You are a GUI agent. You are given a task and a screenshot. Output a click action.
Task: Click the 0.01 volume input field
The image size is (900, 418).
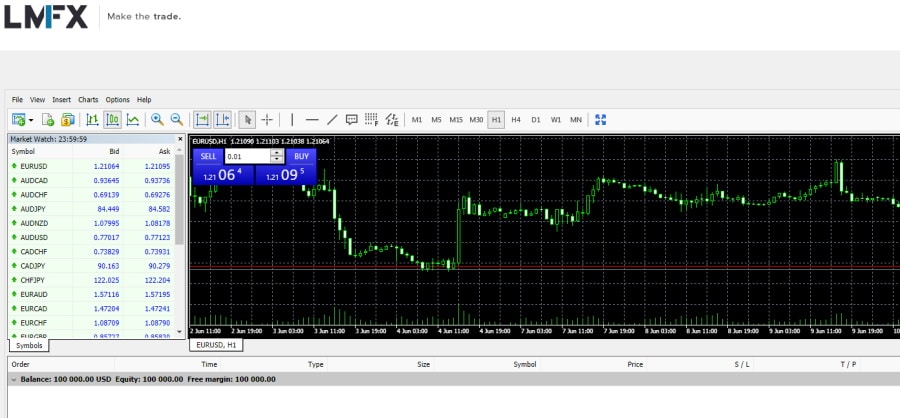click(x=247, y=156)
